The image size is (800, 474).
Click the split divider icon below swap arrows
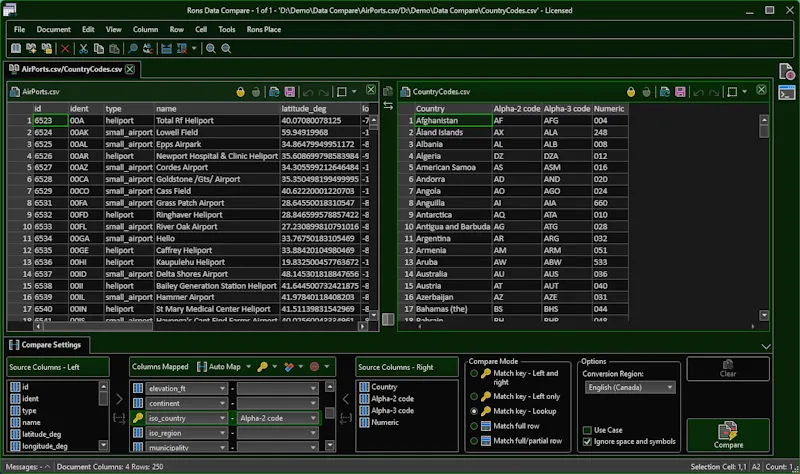[388, 319]
